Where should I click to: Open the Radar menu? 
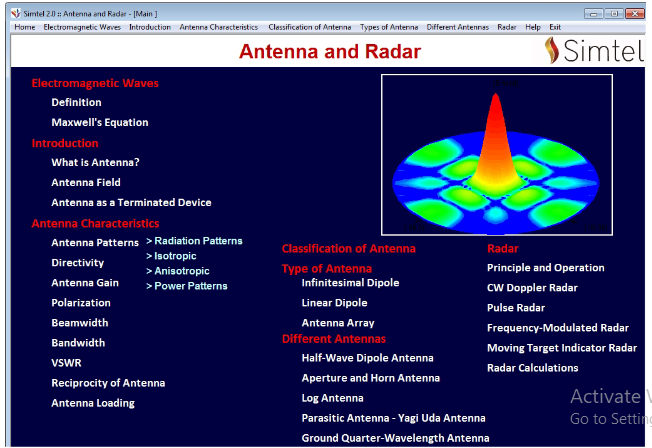point(507,27)
